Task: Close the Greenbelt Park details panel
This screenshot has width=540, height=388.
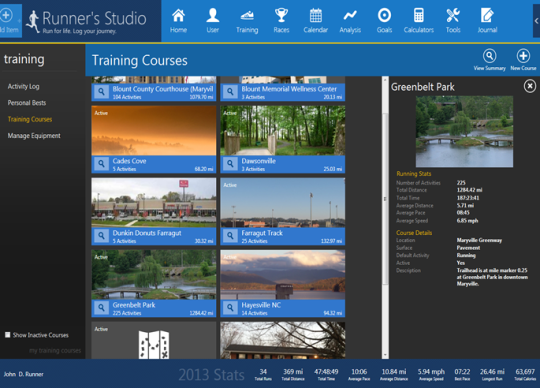Action: pos(530,86)
